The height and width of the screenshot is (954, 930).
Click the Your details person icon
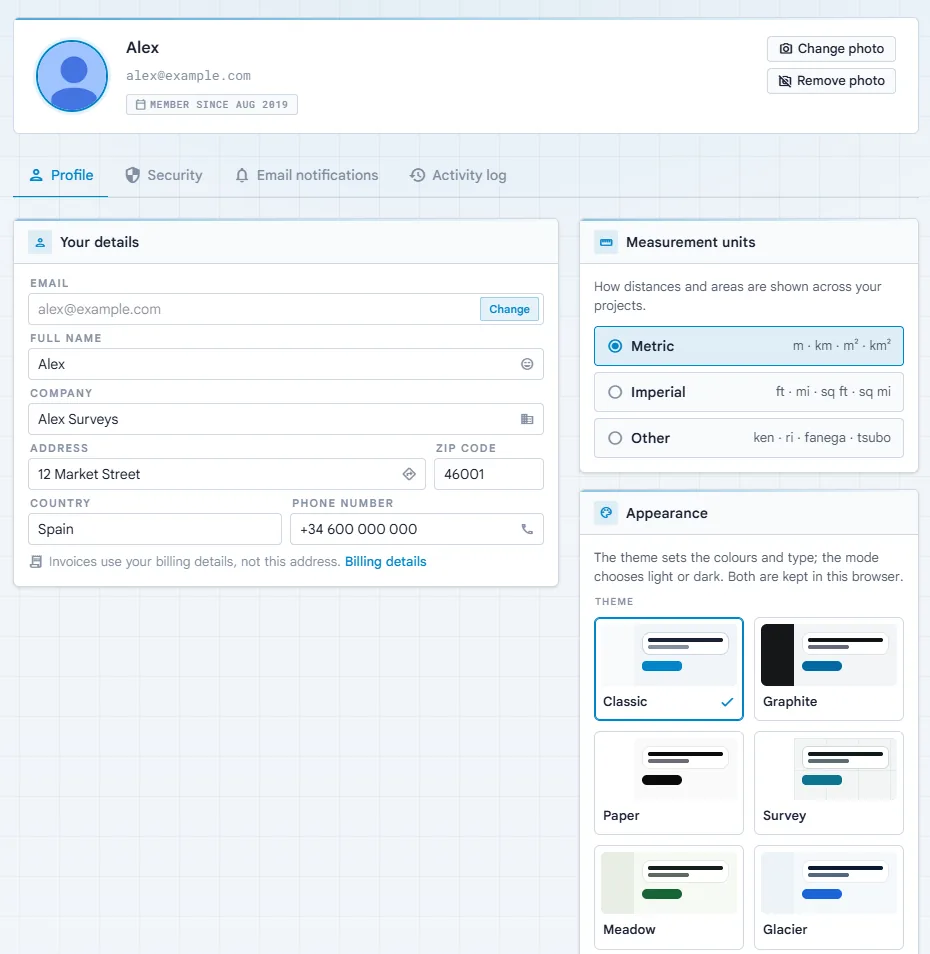(x=40, y=242)
